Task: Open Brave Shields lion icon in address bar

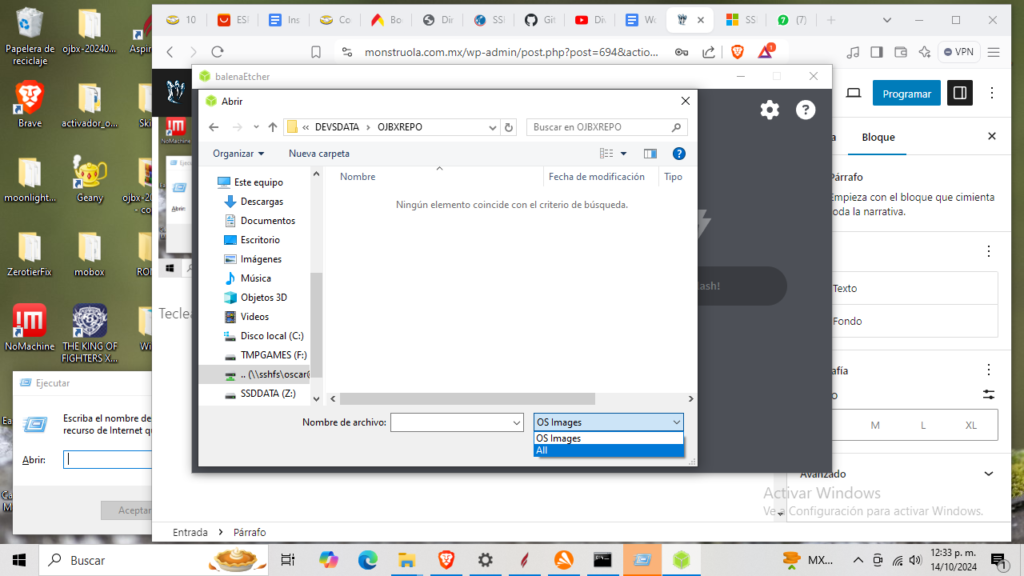Action: click(737, 52)
